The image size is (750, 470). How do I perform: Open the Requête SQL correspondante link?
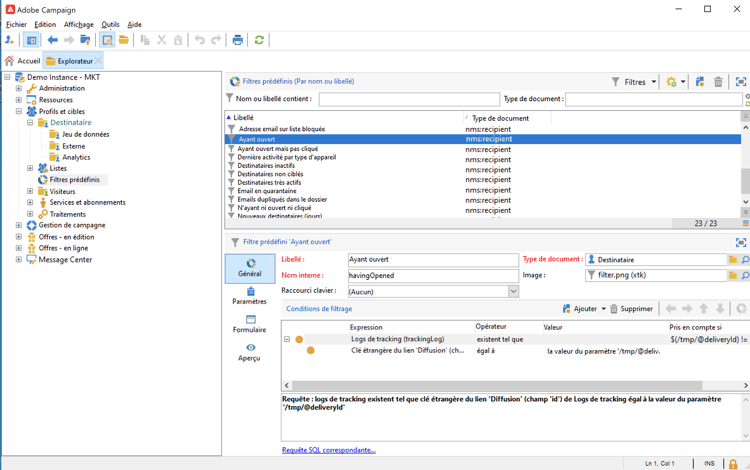[x=329, y=450]
